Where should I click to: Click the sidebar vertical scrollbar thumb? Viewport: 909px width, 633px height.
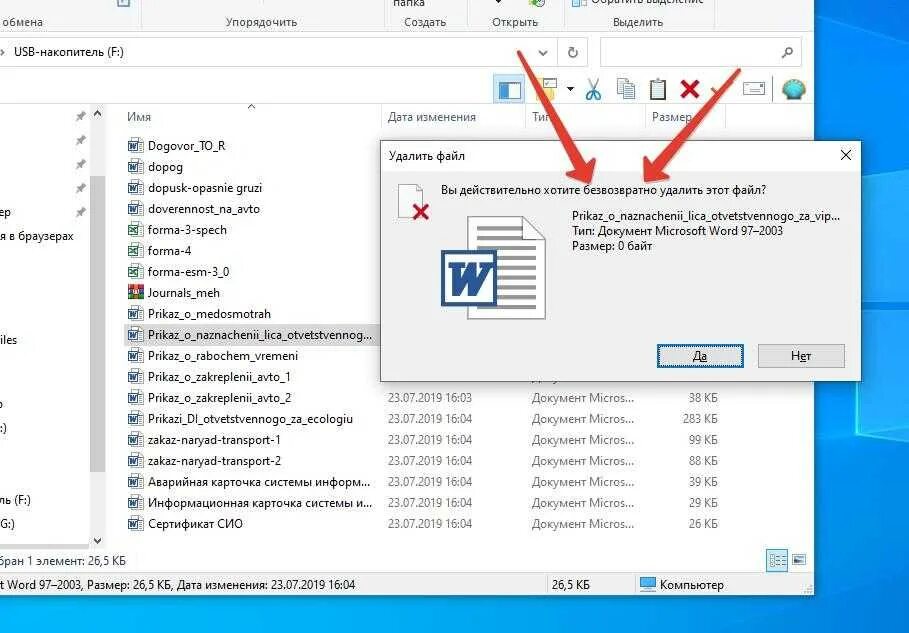tap(97, 323)
